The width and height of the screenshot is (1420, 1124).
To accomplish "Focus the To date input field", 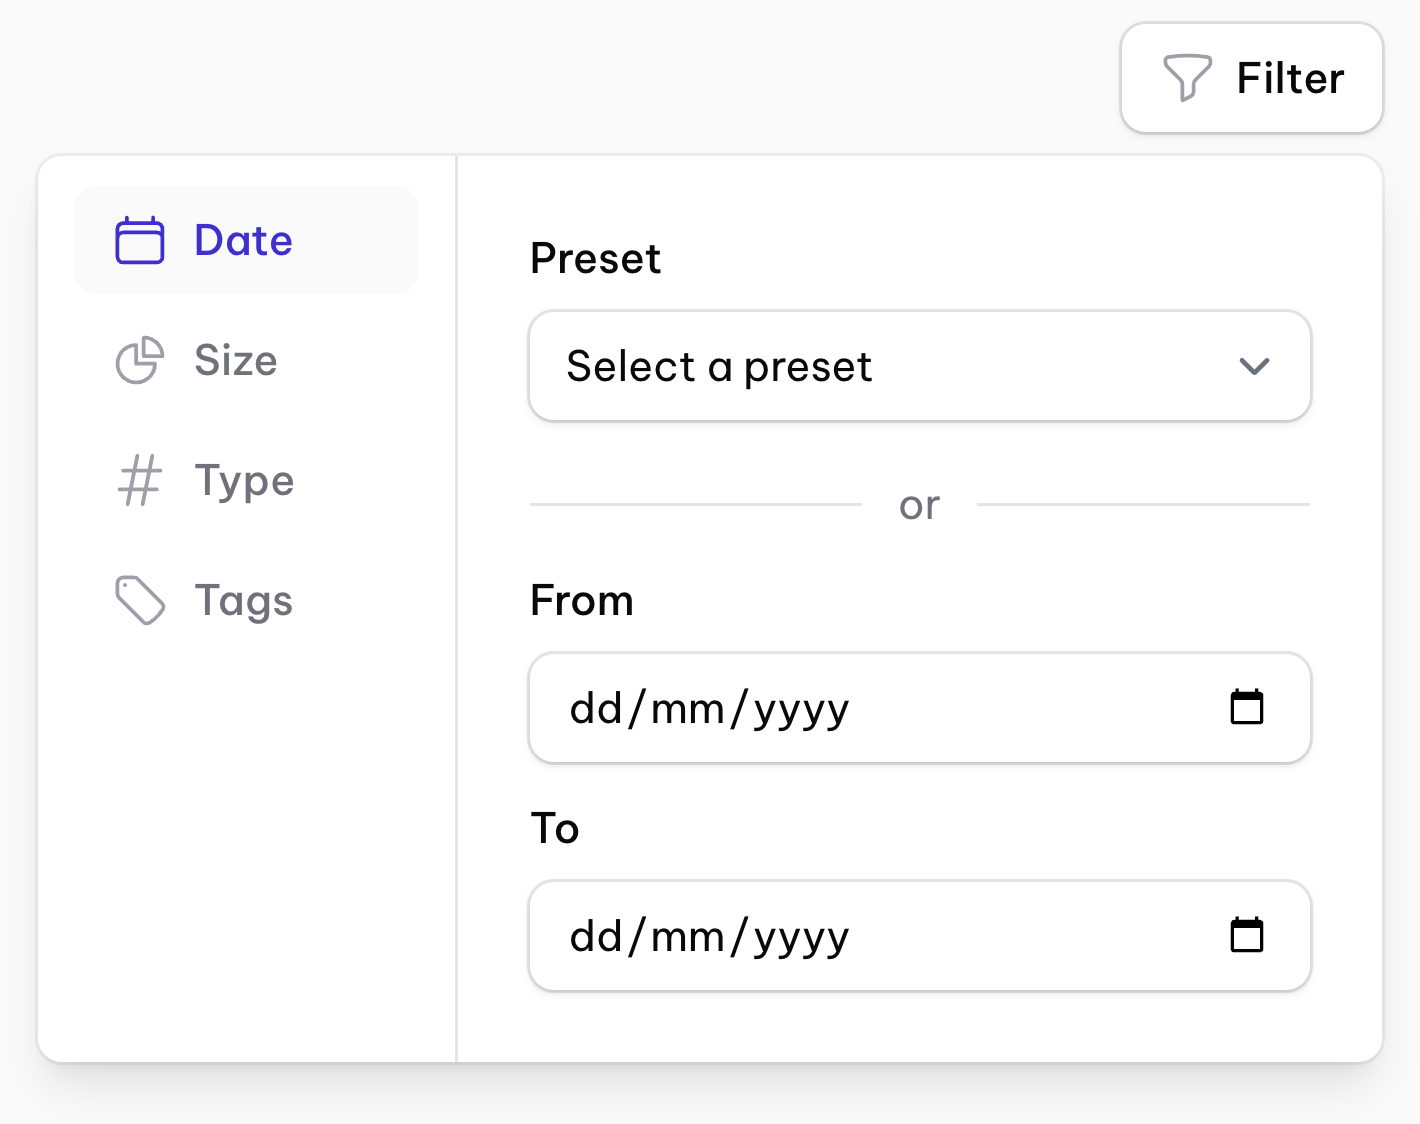I will point(919,936).
